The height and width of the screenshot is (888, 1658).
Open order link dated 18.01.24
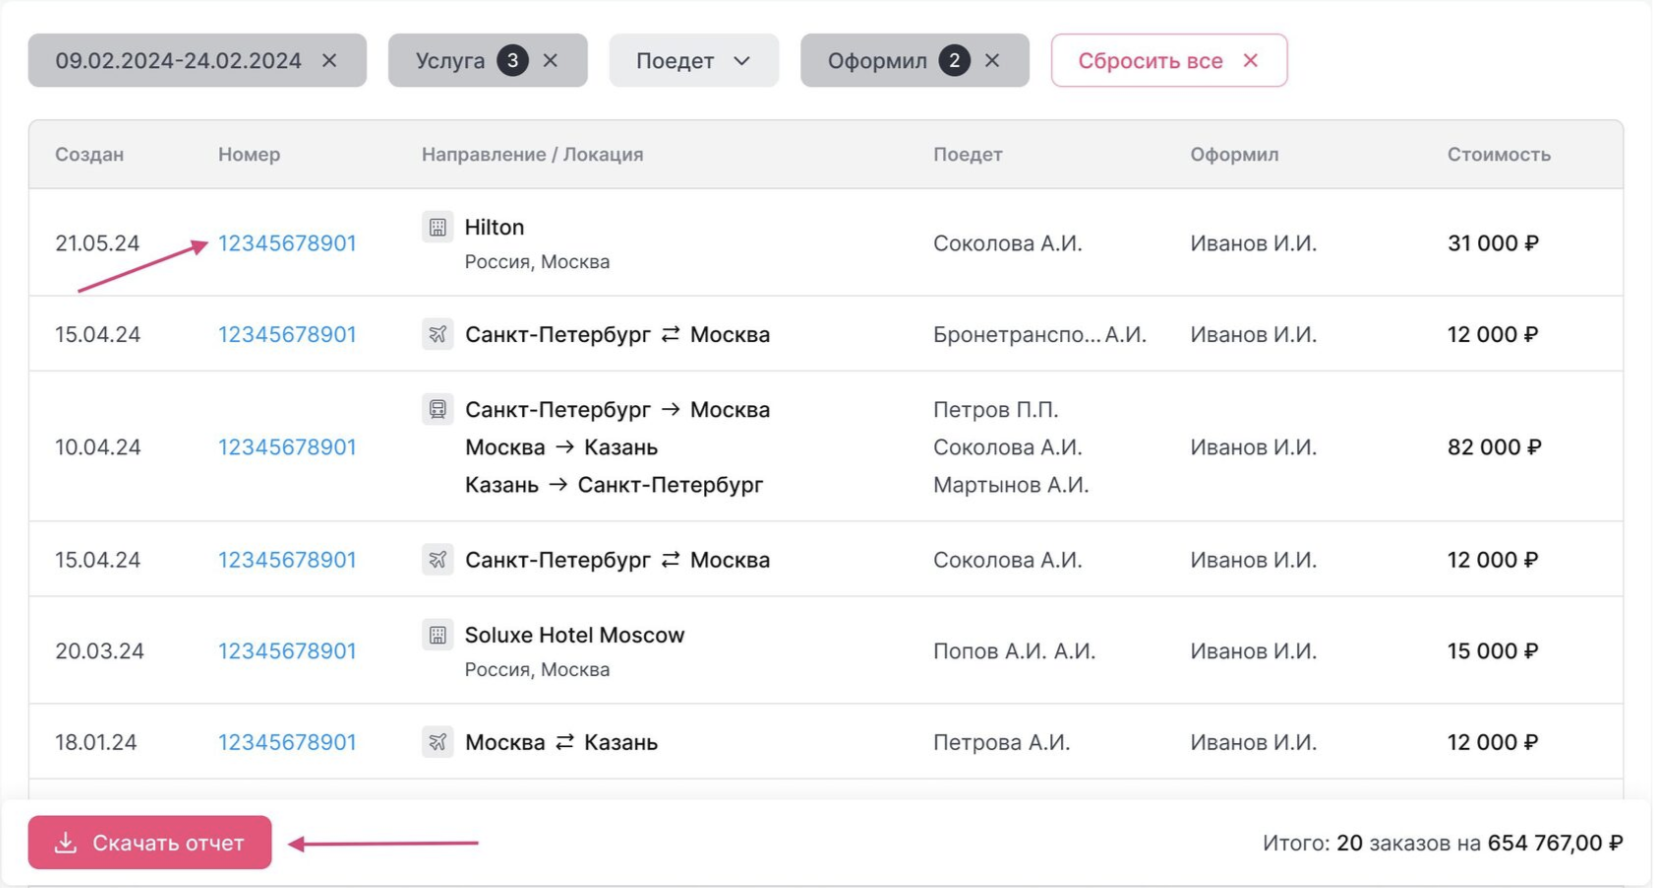[287, 742]
